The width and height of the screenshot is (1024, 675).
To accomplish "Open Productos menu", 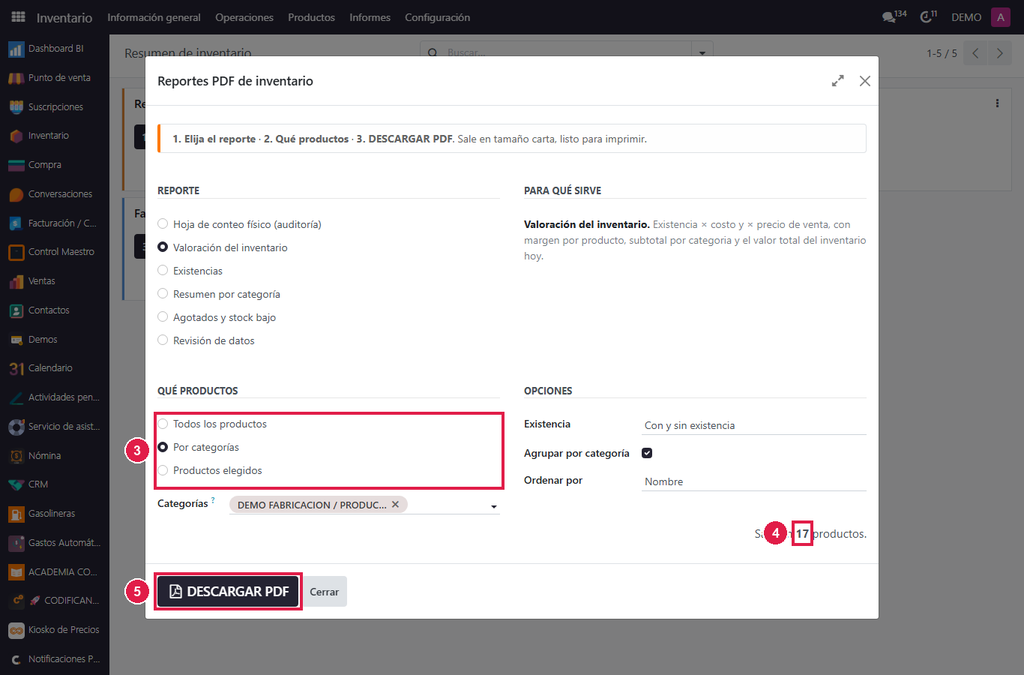I will (x=312, y=17).
